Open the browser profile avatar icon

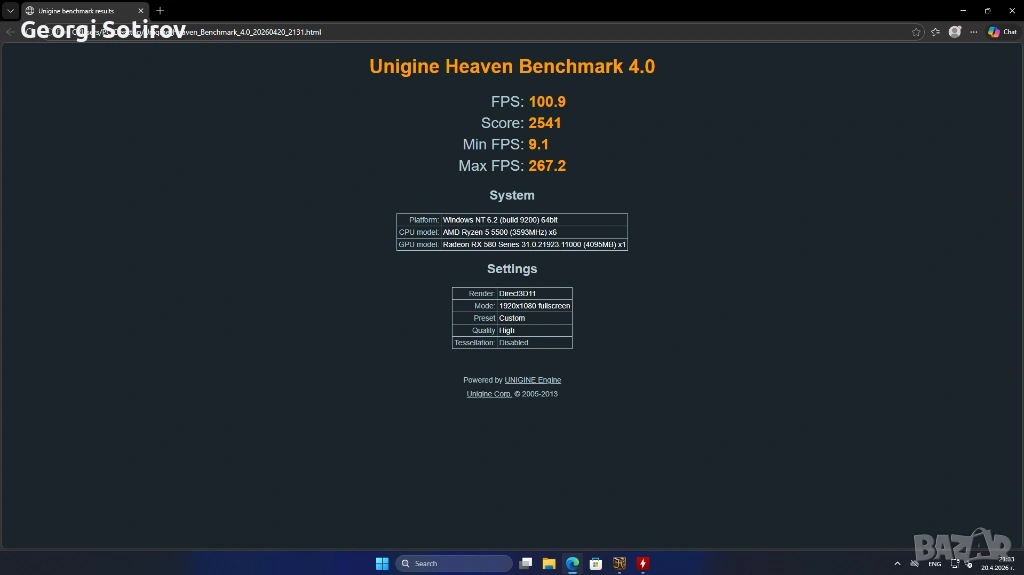point(954,32)
